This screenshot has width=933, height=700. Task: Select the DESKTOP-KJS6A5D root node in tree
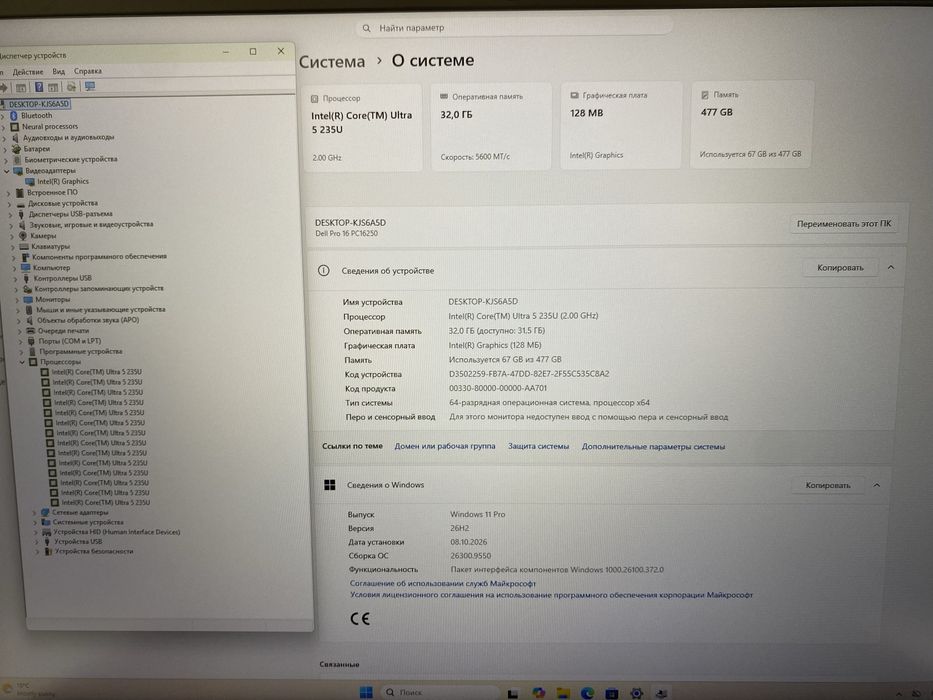point(39,104)
